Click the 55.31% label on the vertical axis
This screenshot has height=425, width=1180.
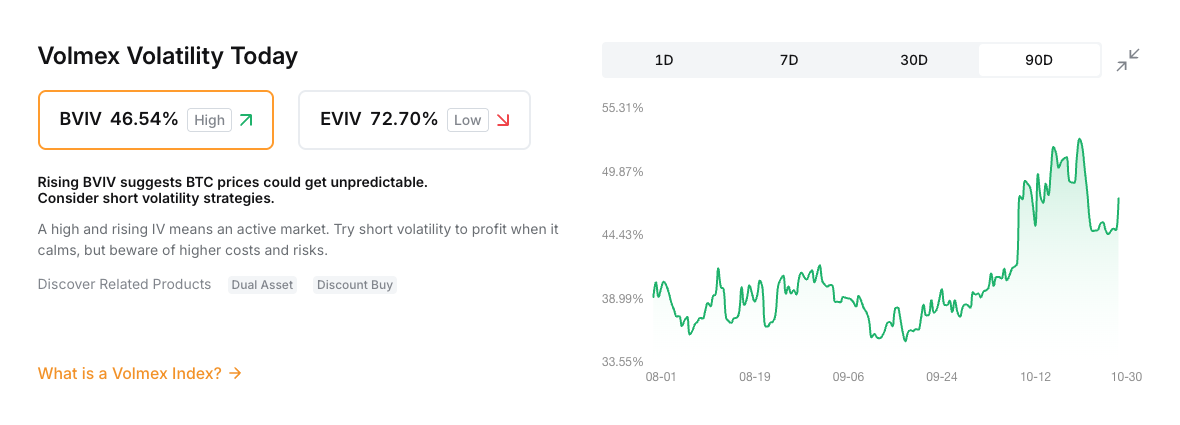(x=622, y=107)
